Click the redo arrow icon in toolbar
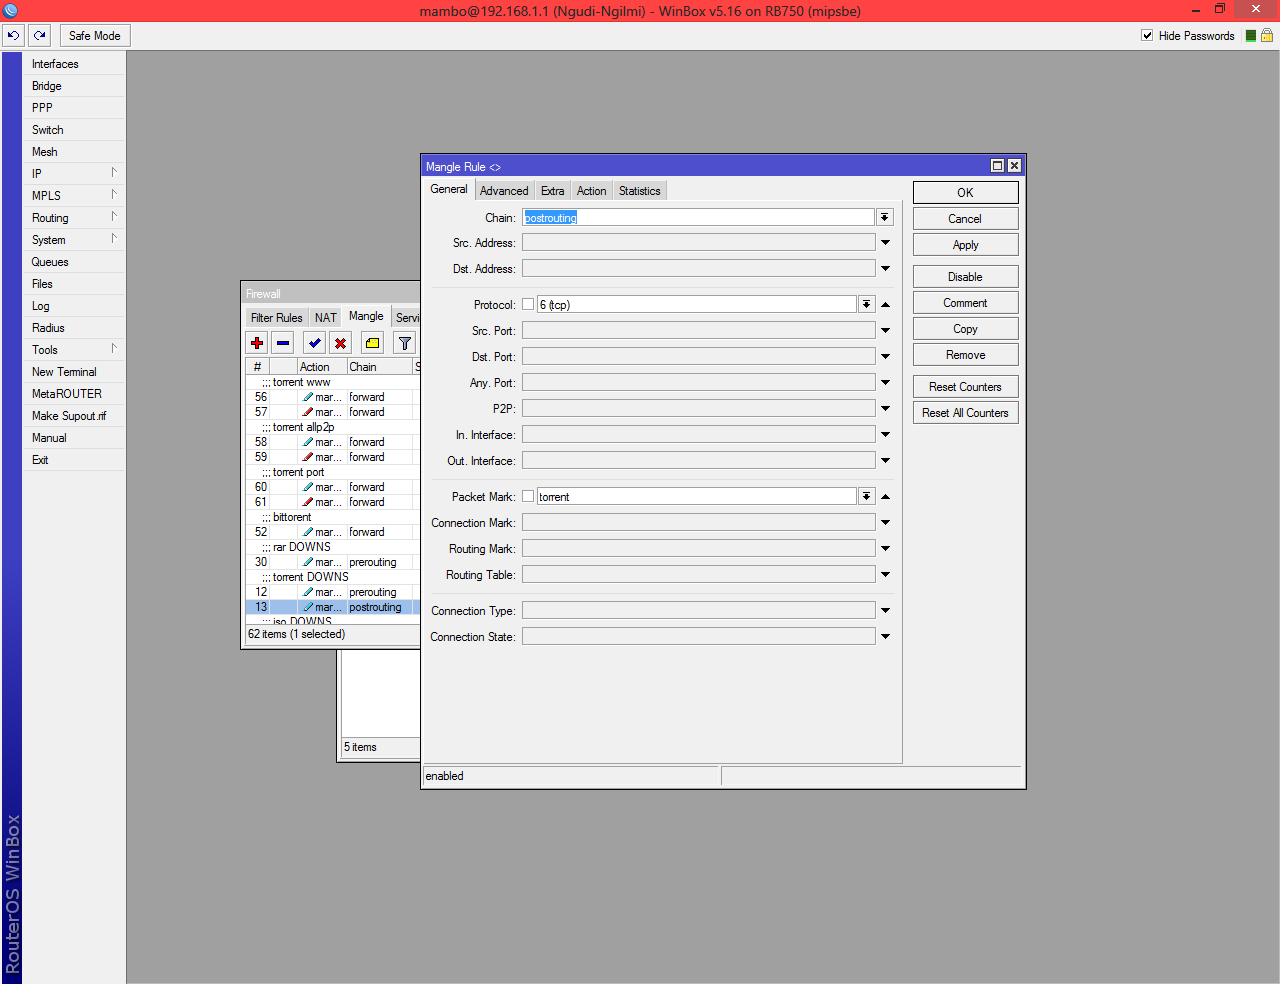The image size is (1280, 984). click(x=40, y=35)
